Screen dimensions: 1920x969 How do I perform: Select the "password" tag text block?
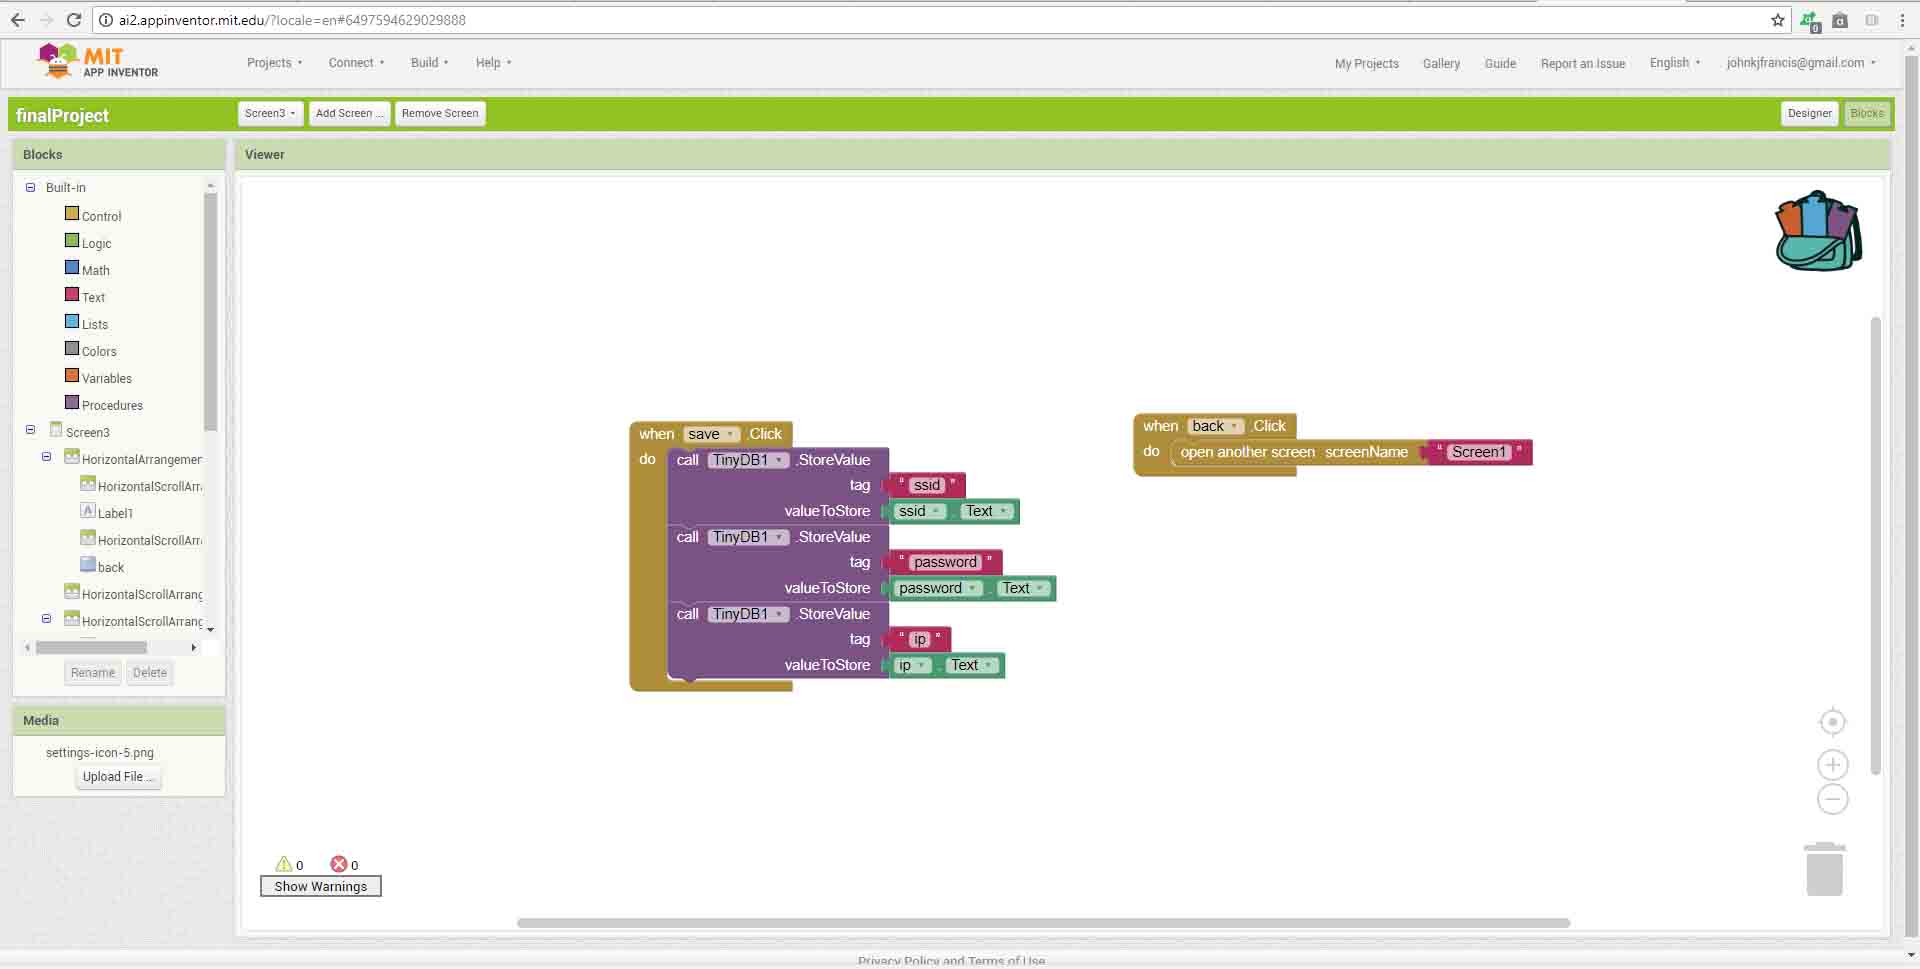945,562
